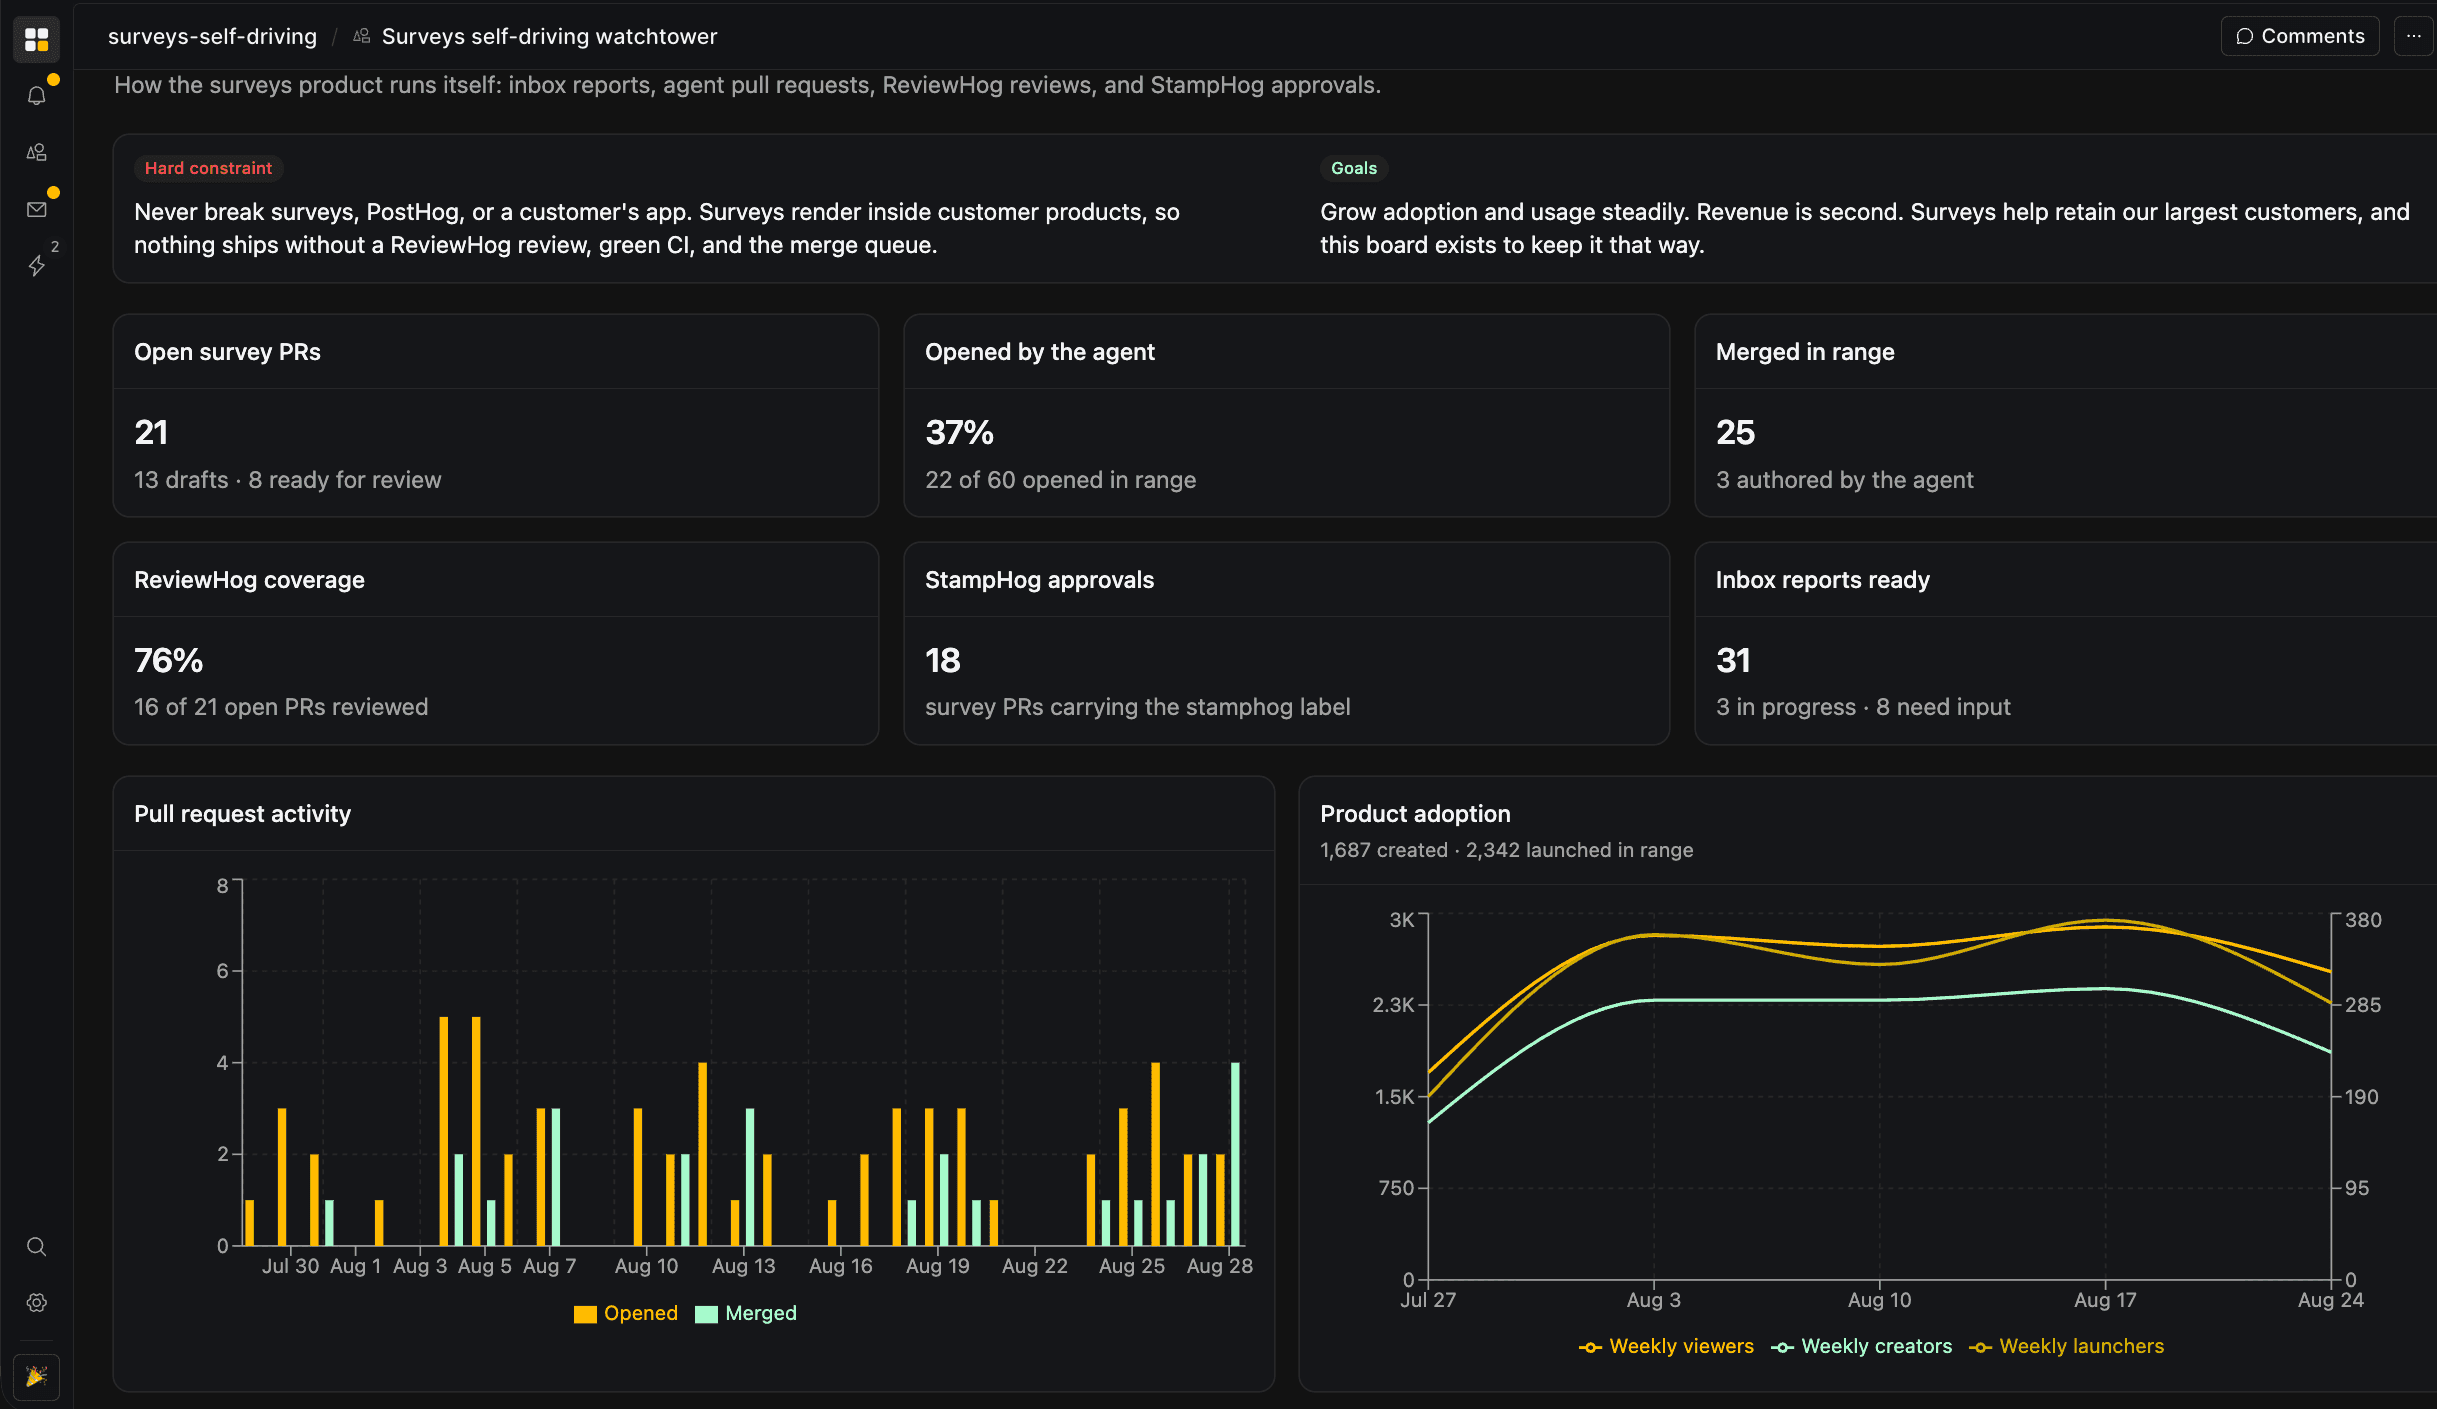Go to surveys-self-driving breadcrumb
The height and width of the screenshot is (1409, 2437).
pyautogui.click(x=212, y=36)
